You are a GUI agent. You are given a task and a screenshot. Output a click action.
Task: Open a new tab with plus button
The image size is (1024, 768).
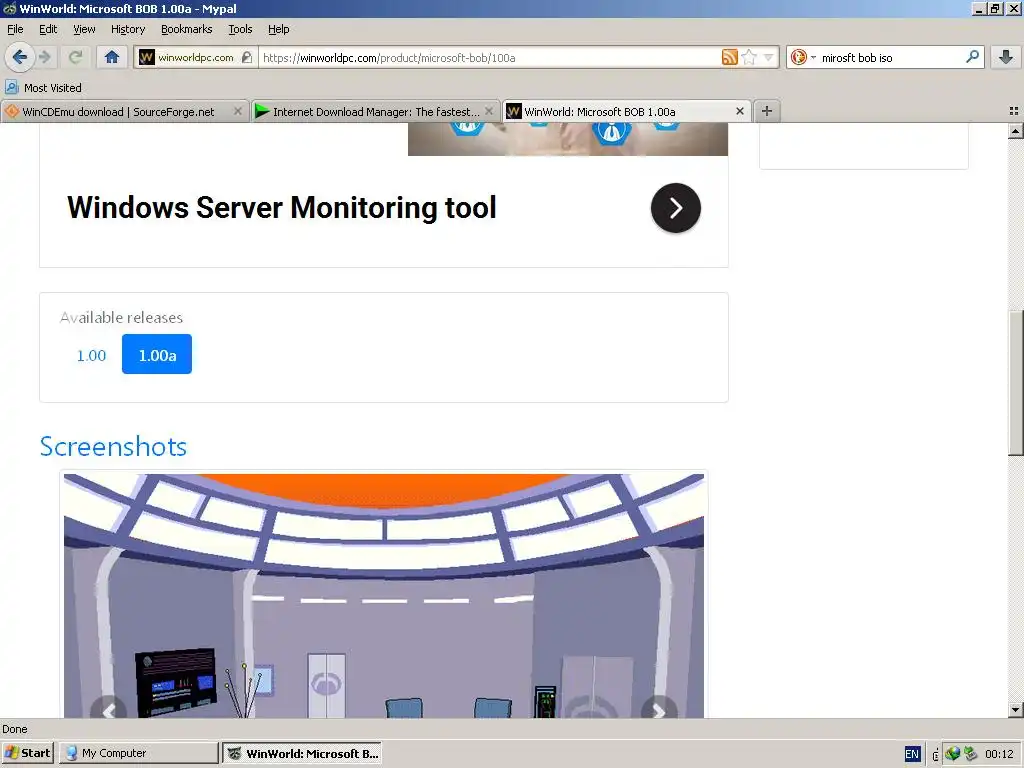767,112
